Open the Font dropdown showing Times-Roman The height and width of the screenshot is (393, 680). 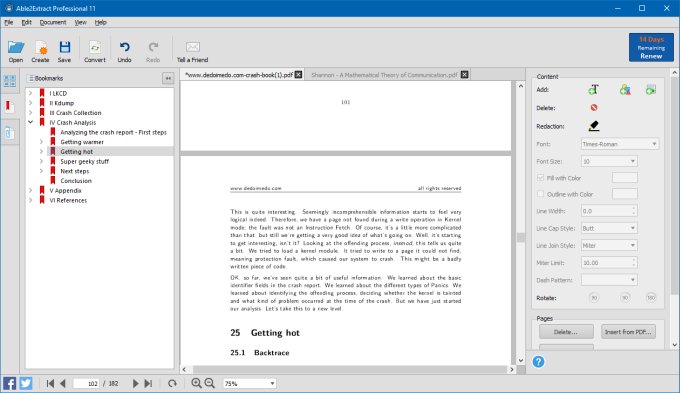click(x=620, y=144)
